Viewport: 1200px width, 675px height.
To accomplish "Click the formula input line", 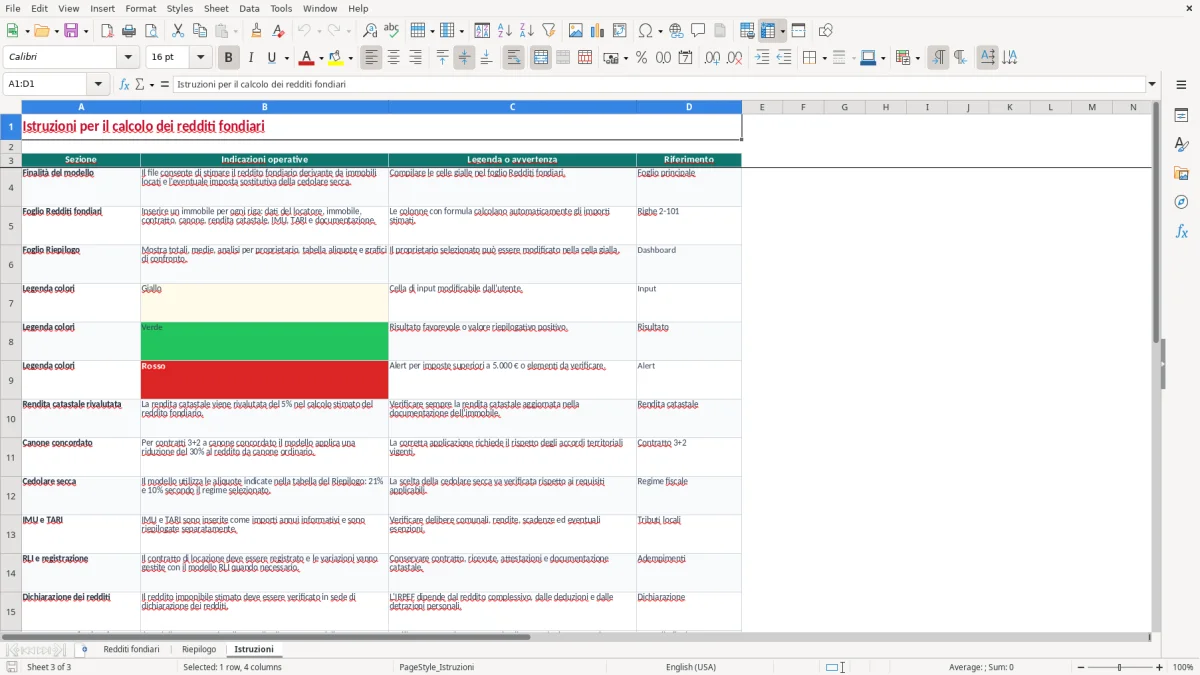I will [x=659, y=84].
